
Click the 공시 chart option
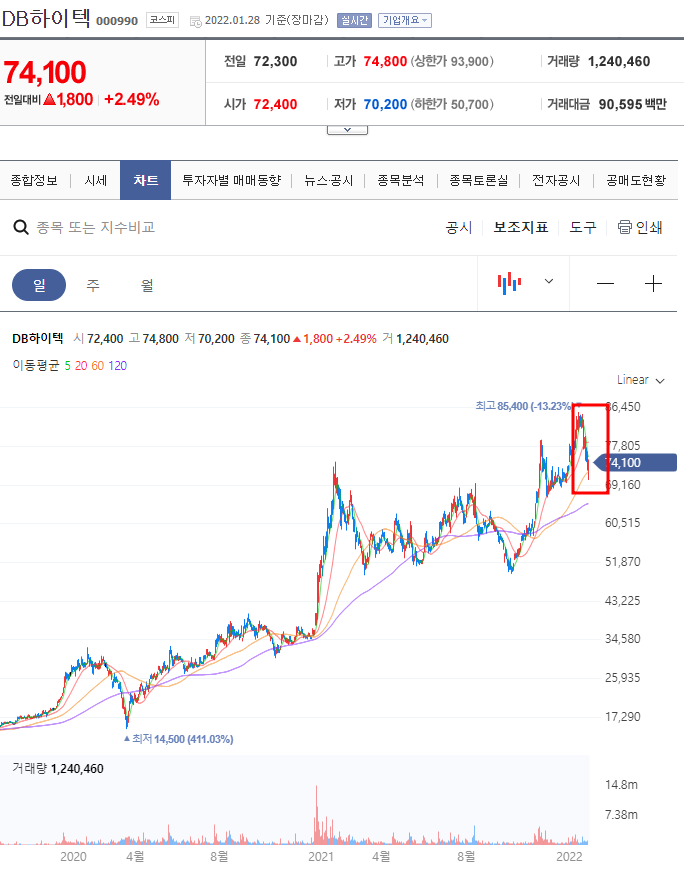tap(459, 227)
